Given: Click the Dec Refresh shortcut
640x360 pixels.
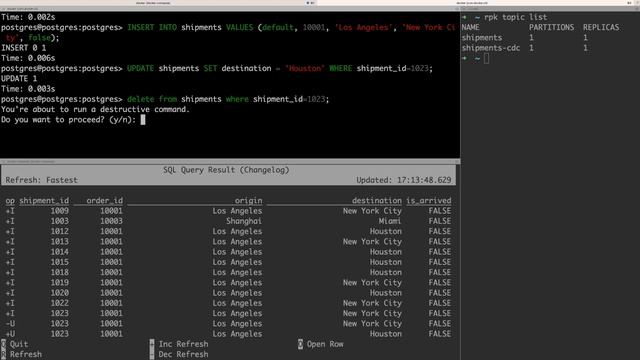Looking at the screenshot, I should coord(179,354).
